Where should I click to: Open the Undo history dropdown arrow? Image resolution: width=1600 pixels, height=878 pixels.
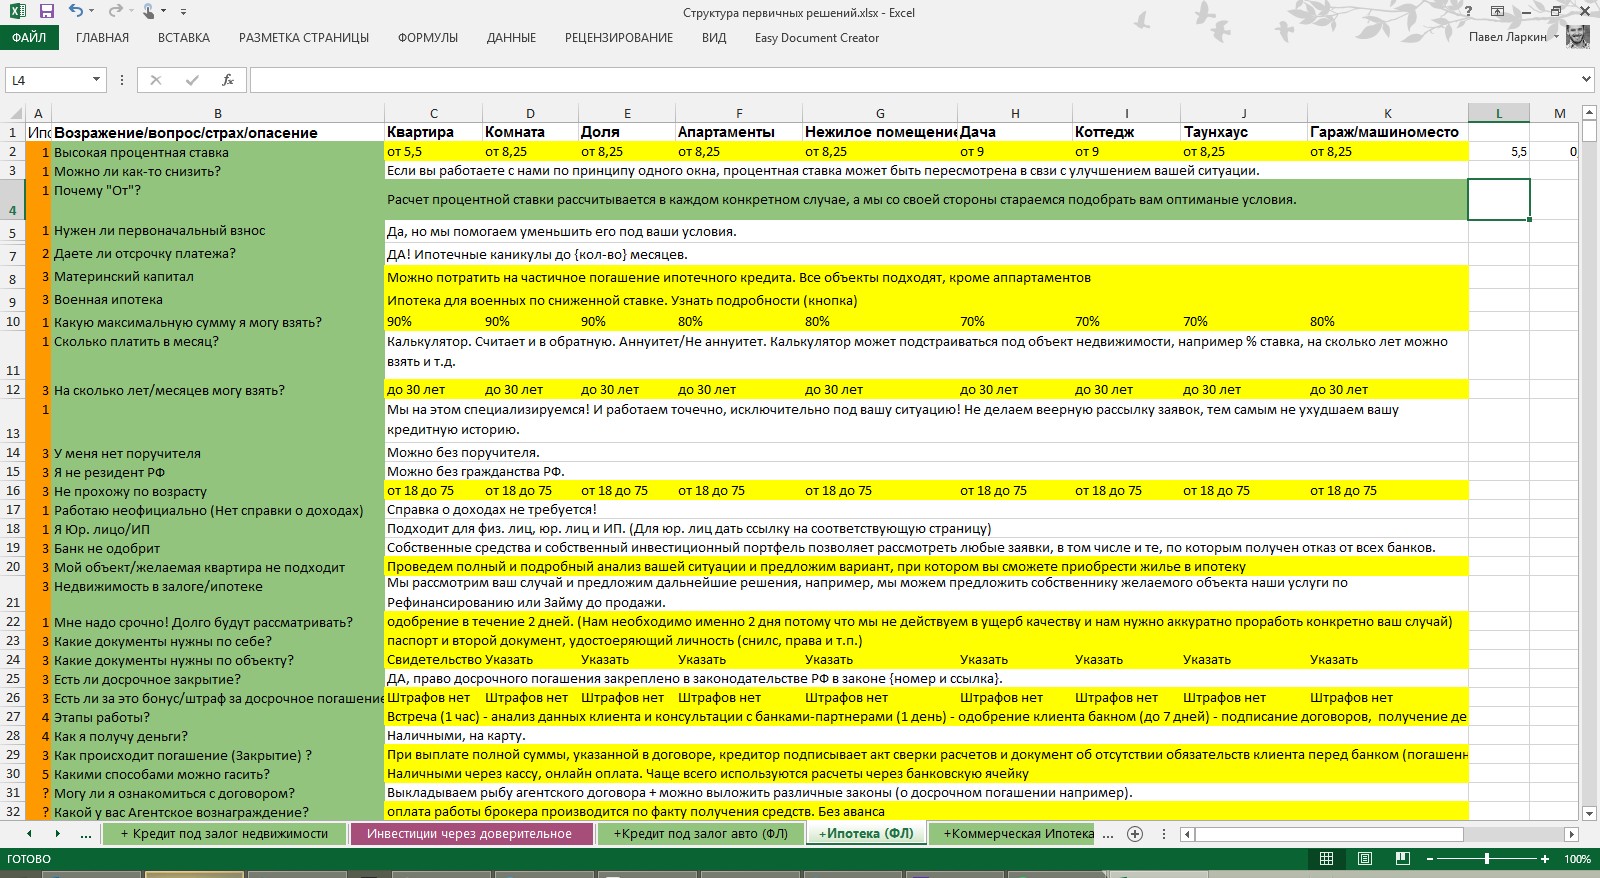pos(92,12)
